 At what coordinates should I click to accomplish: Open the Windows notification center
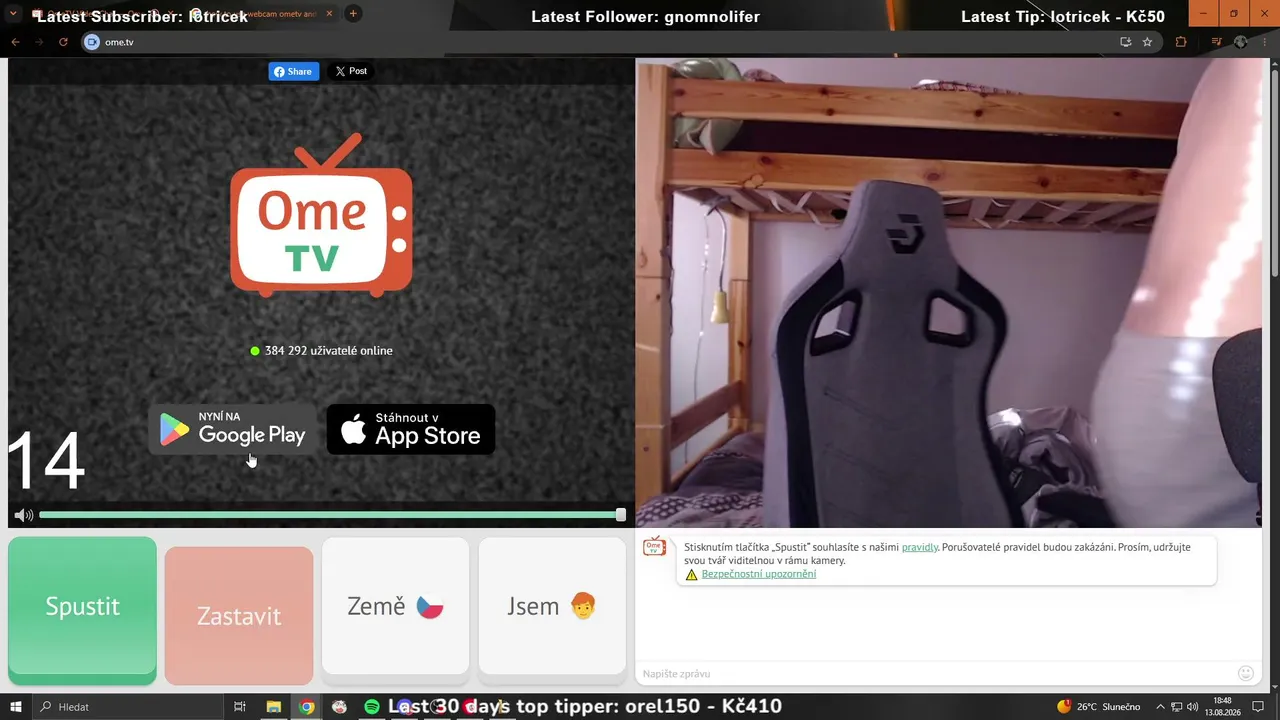click(1258, 707)
